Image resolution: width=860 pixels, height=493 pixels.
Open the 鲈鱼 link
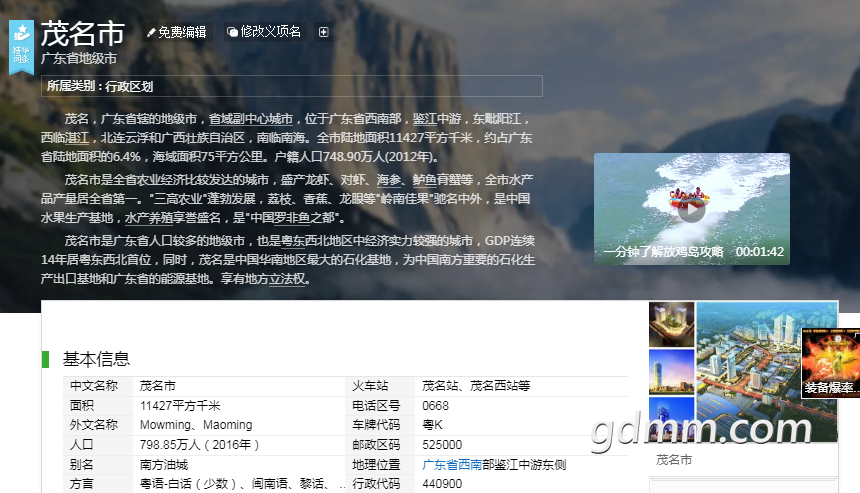[x=425, y=180]
